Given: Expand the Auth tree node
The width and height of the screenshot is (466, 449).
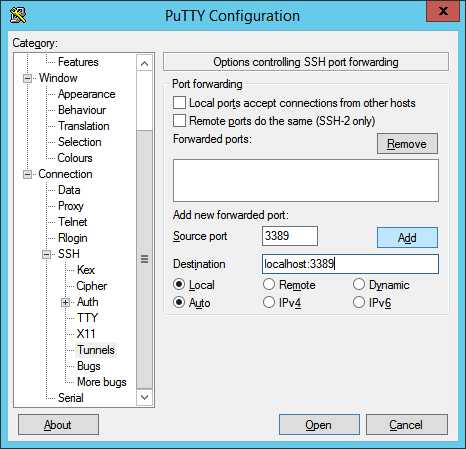Looking at the screenshot, I should pos(66,302).
